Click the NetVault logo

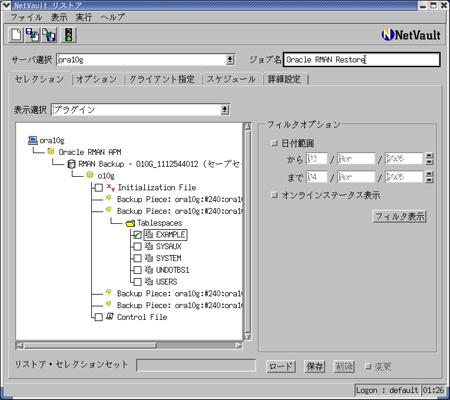(411, 35)
